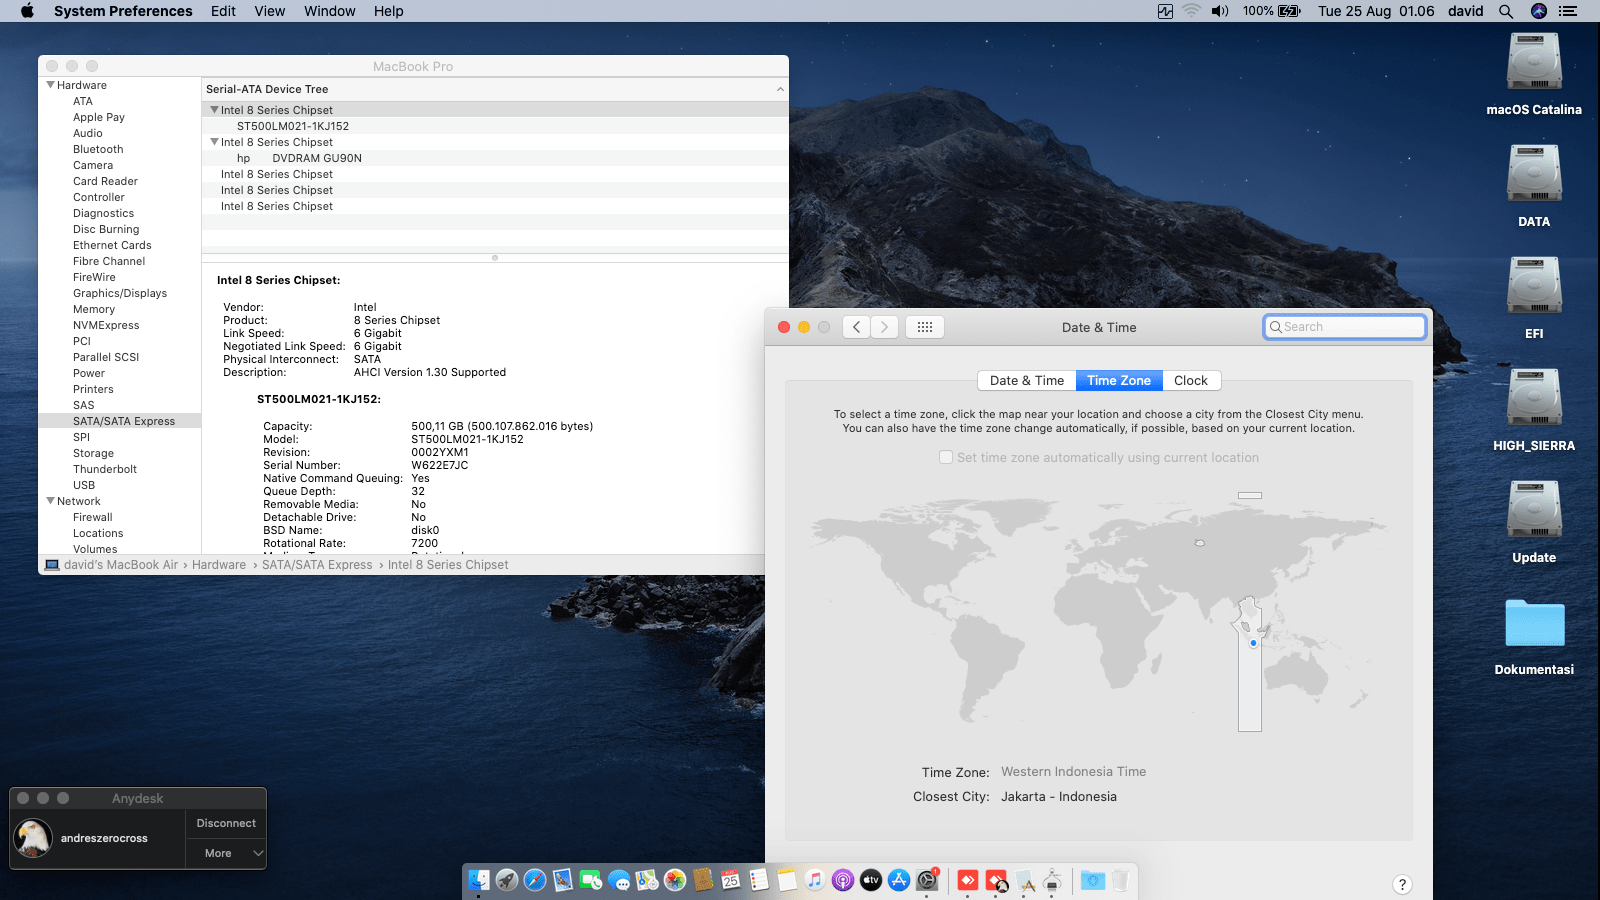
Task: Open Calendar icon in the Dock
Action: [x=731, y=880]
